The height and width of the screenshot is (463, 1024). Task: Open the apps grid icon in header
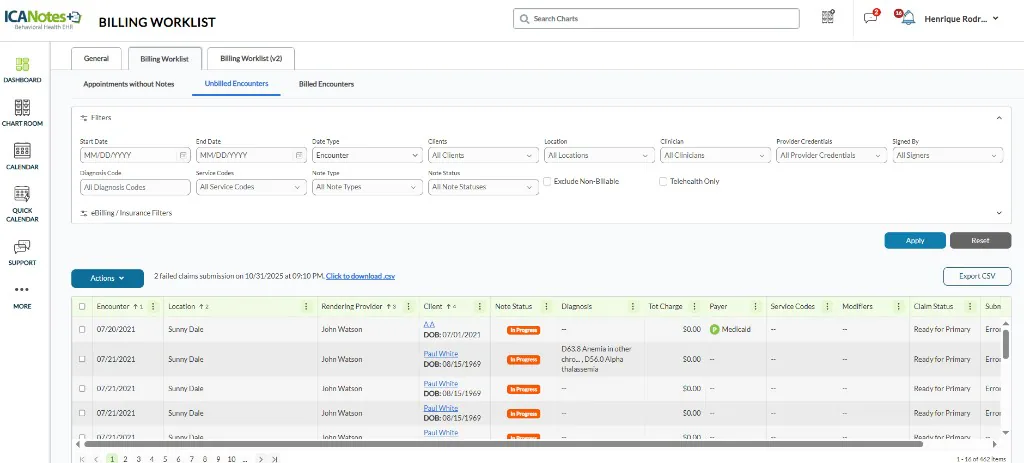828,18
